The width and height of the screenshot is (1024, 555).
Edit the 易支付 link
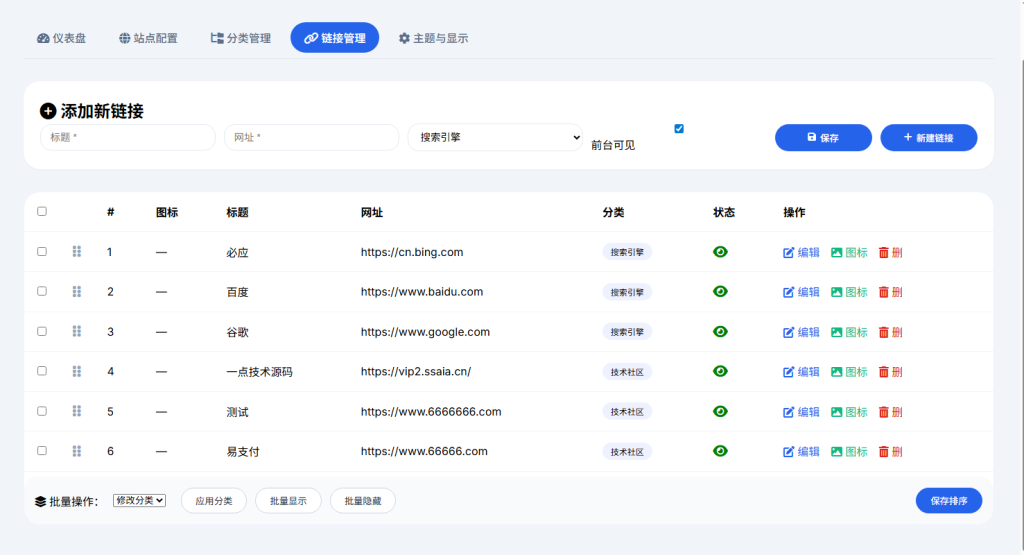801,451
